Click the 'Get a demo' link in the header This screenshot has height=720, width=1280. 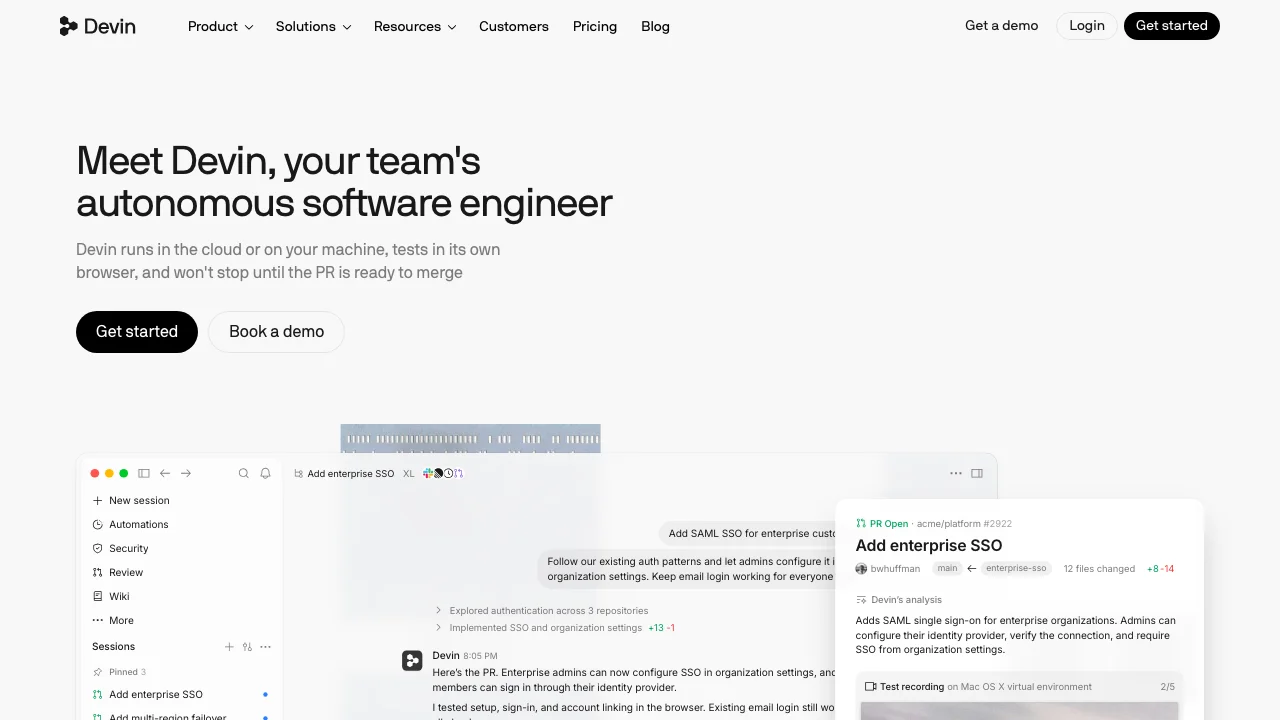click(x=1001, y=26)
